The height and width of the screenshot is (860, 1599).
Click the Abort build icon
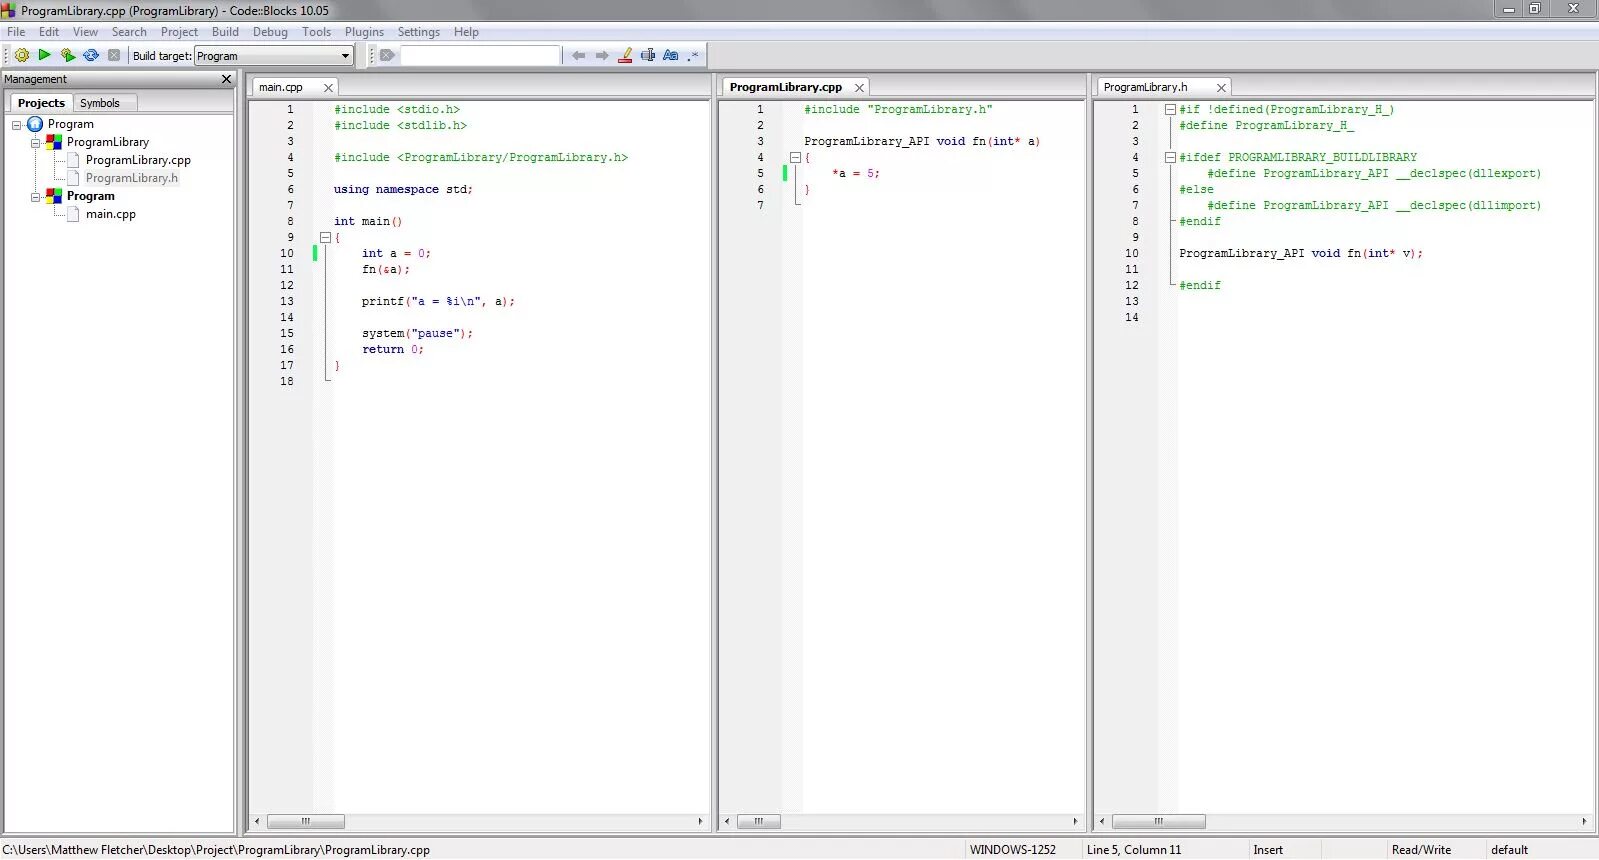[114, 55]
